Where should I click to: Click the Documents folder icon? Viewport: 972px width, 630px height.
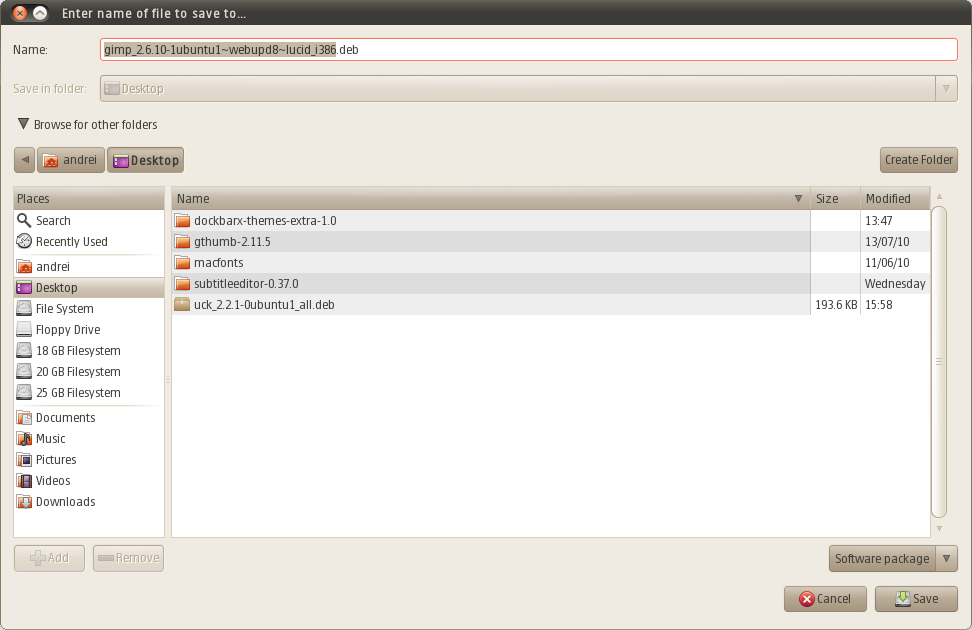[24, 417]
